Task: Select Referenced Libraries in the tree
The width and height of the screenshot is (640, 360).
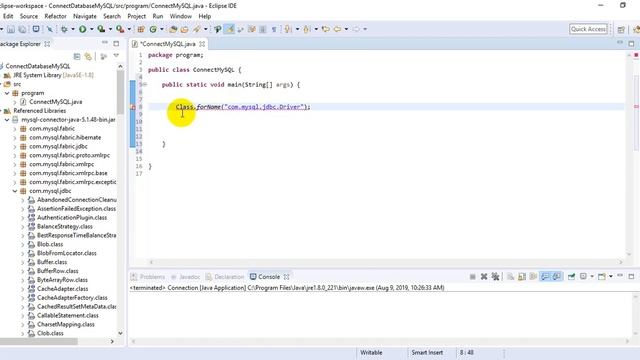Action: pos(40,111)
